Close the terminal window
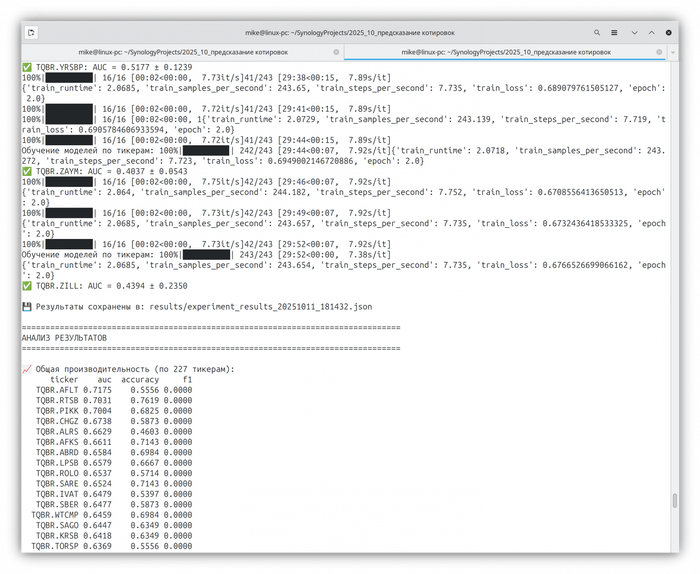 667,33
